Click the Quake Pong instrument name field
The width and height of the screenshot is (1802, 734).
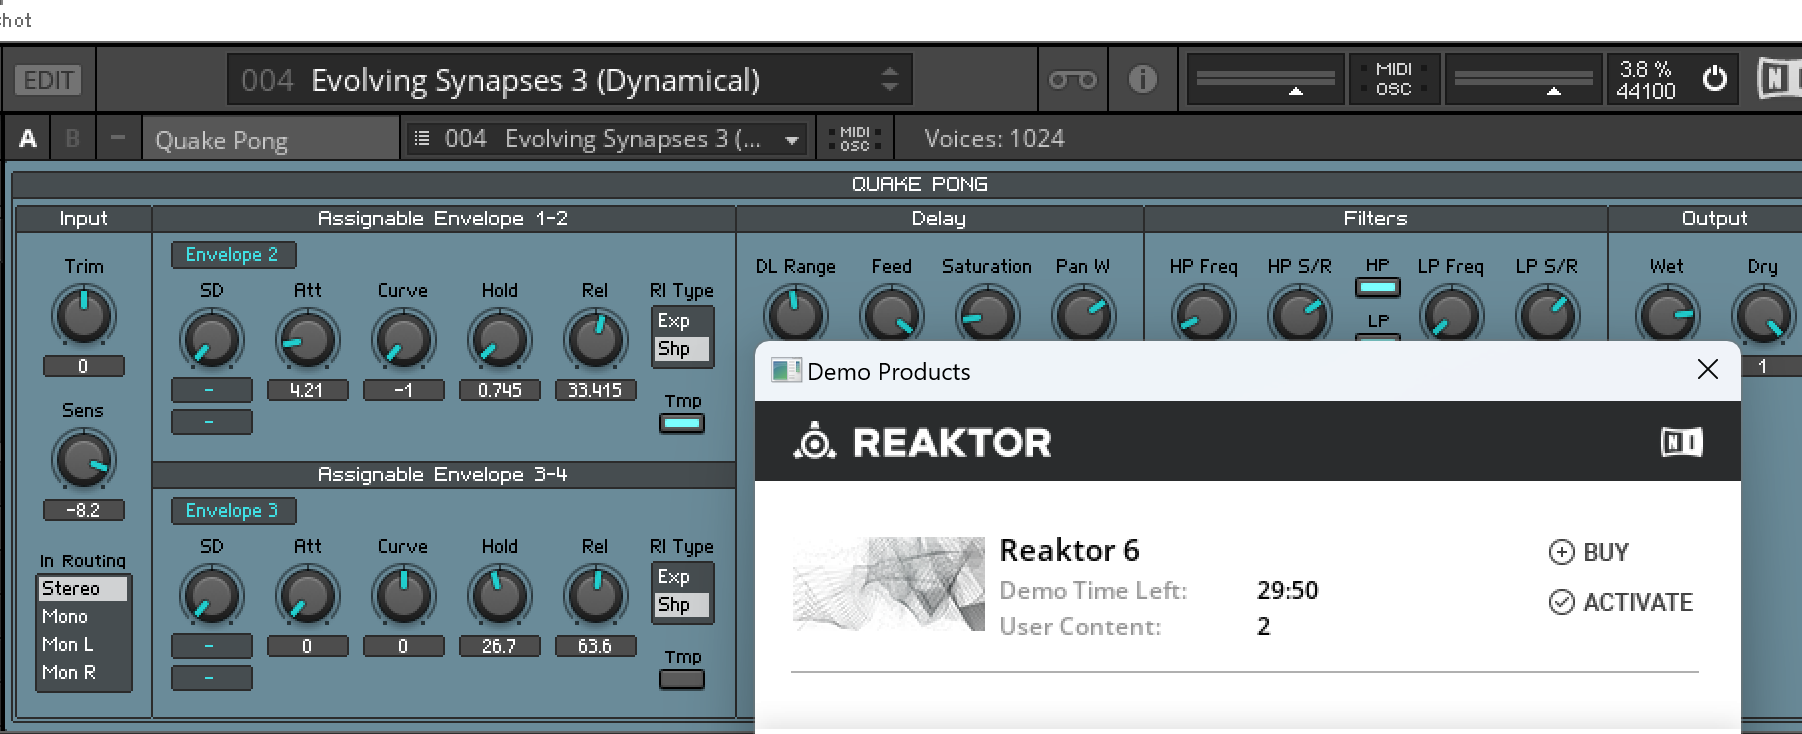[270, 140]
